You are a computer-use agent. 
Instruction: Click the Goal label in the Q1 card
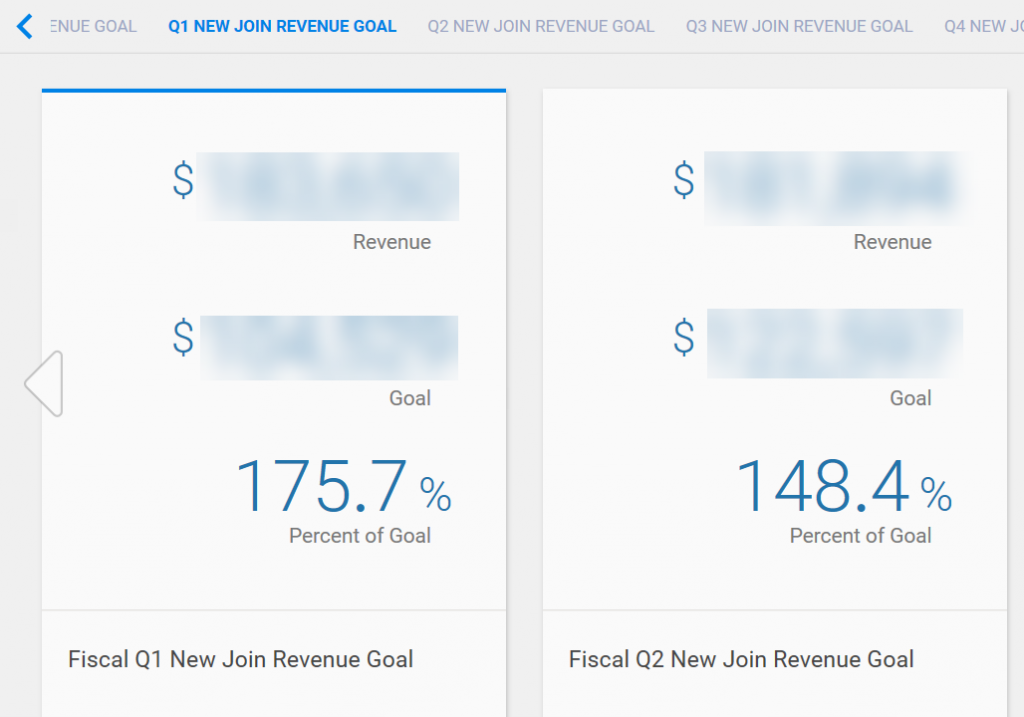click(410, 398)
